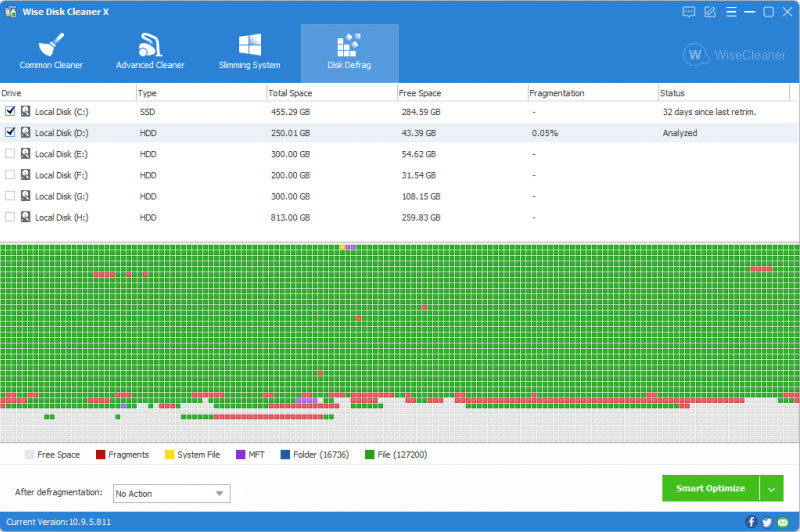Click the yellow System File legend swatch
Viewport: 800px width, 532px height.
coord(169,454)
